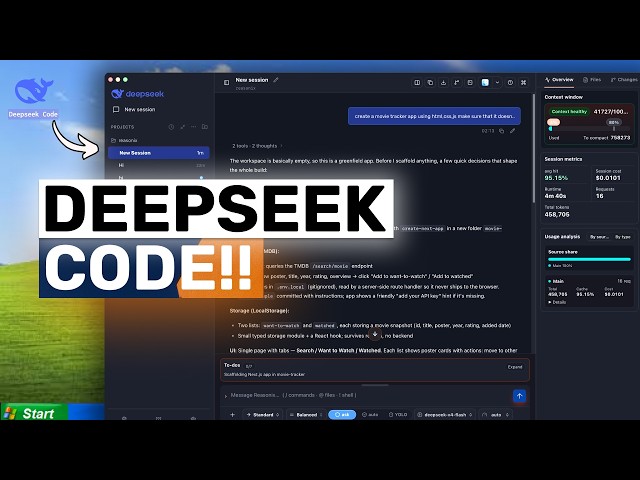Click pencil icon to rename New session title
Image resolution: width=640 pixels, height=480 pixels.
276,80
